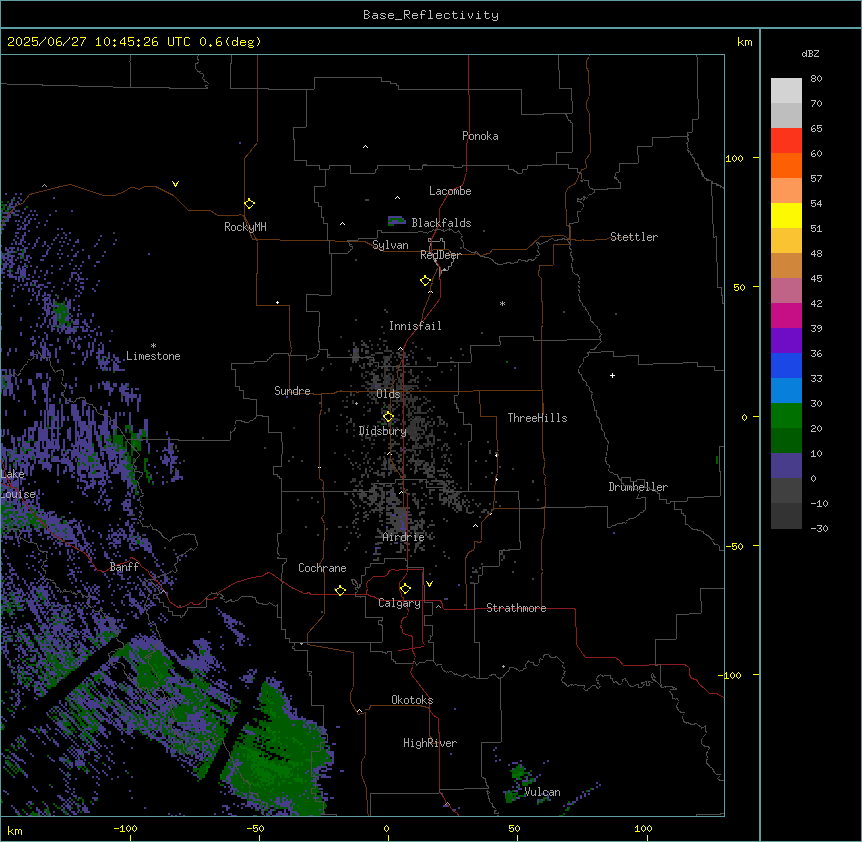Select the ThreeHills label

537,418
